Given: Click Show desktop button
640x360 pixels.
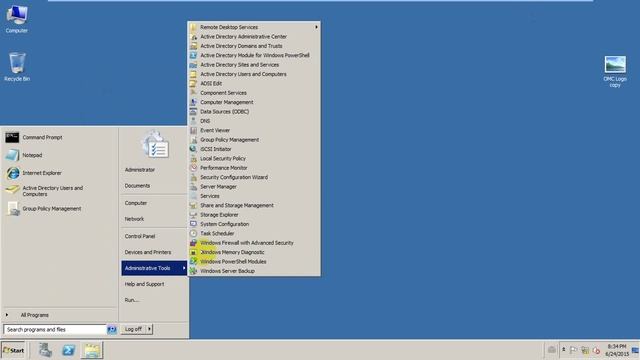Looking at the screenshot, I should 636,350.
